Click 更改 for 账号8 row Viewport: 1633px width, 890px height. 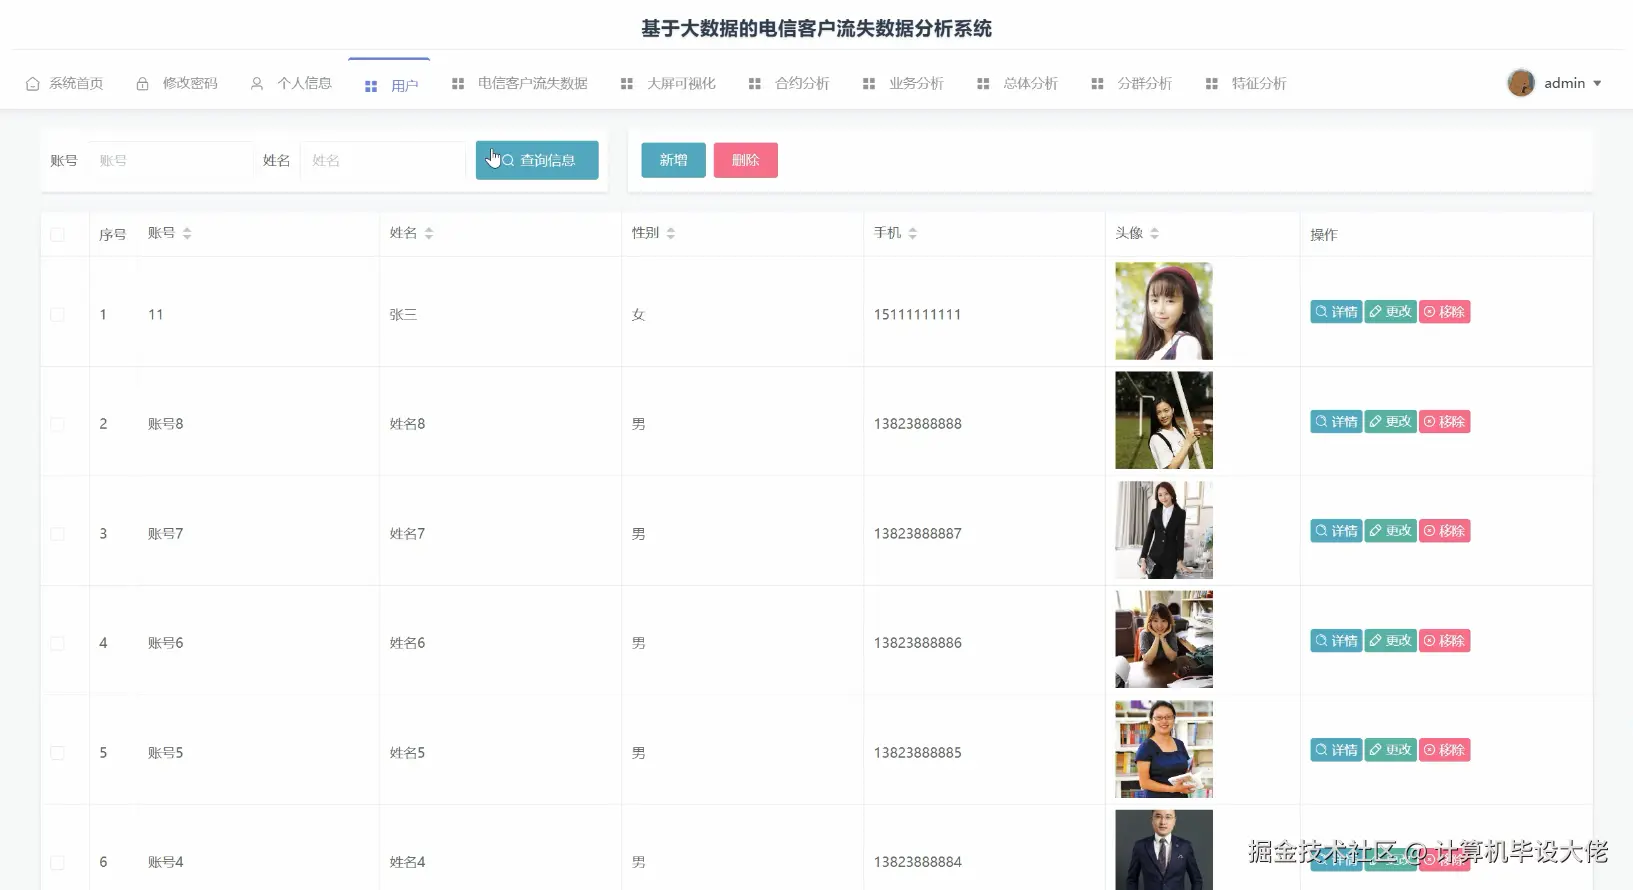point(1391,422)
